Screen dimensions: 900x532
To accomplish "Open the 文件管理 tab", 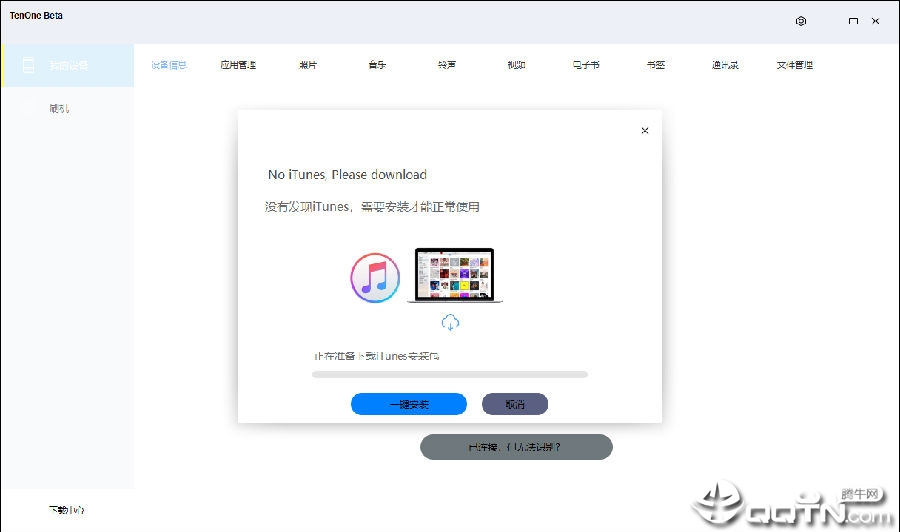I will coord(795,65).
